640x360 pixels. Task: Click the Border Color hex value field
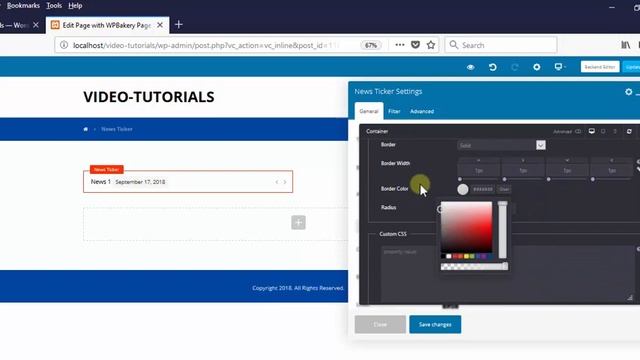click(483, 189)
